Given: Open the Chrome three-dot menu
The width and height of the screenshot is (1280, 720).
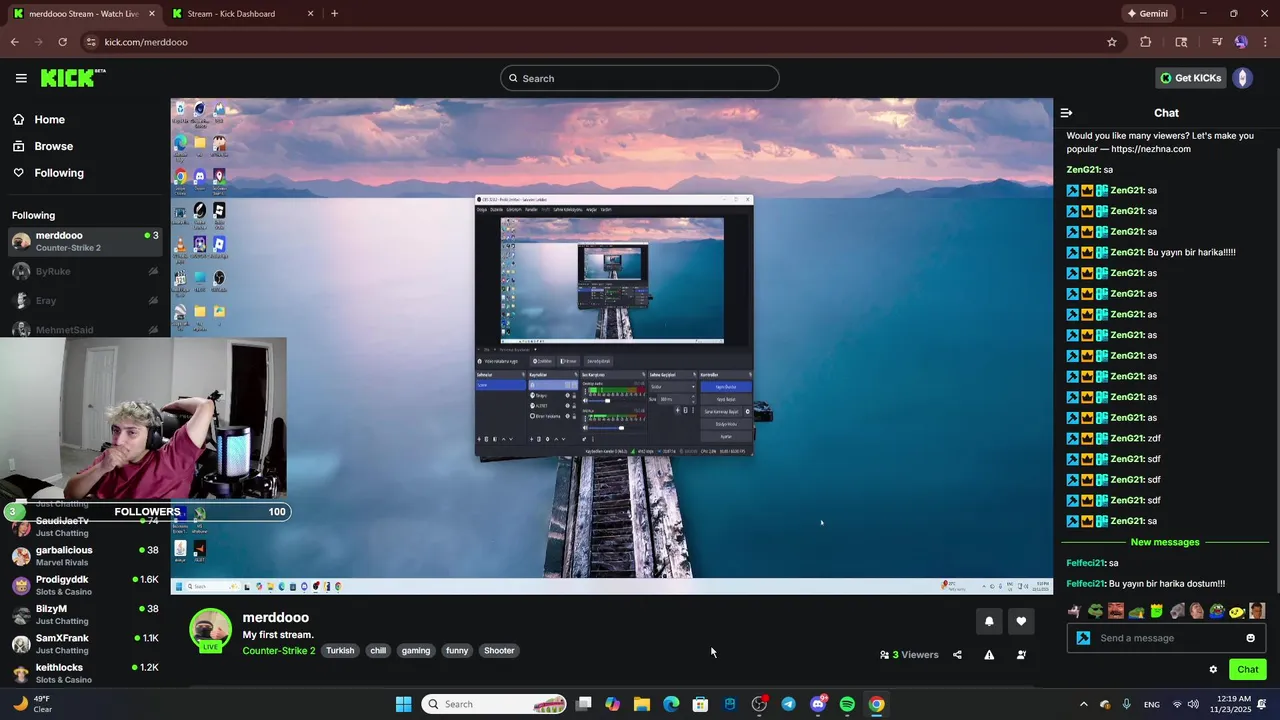Looking at the screenshot, I should tap(1266, 42).
